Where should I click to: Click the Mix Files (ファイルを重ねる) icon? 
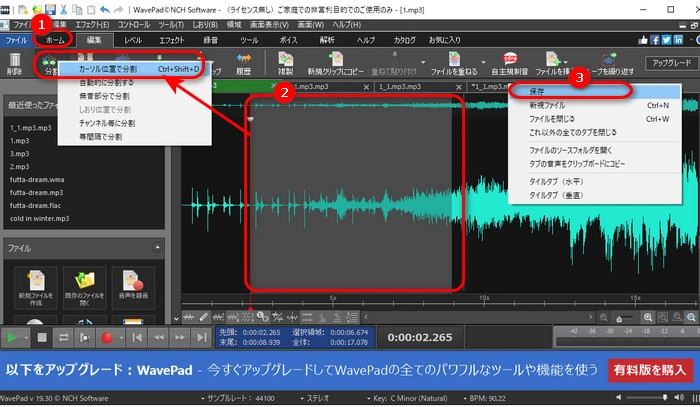pyautogui.click(x=454, y=59)
